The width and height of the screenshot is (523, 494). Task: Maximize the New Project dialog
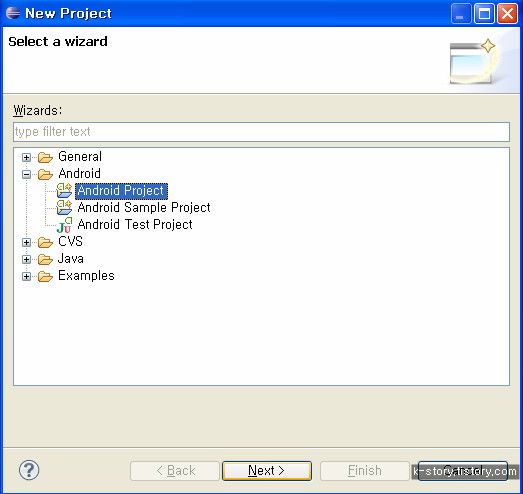tap(484, 14)
